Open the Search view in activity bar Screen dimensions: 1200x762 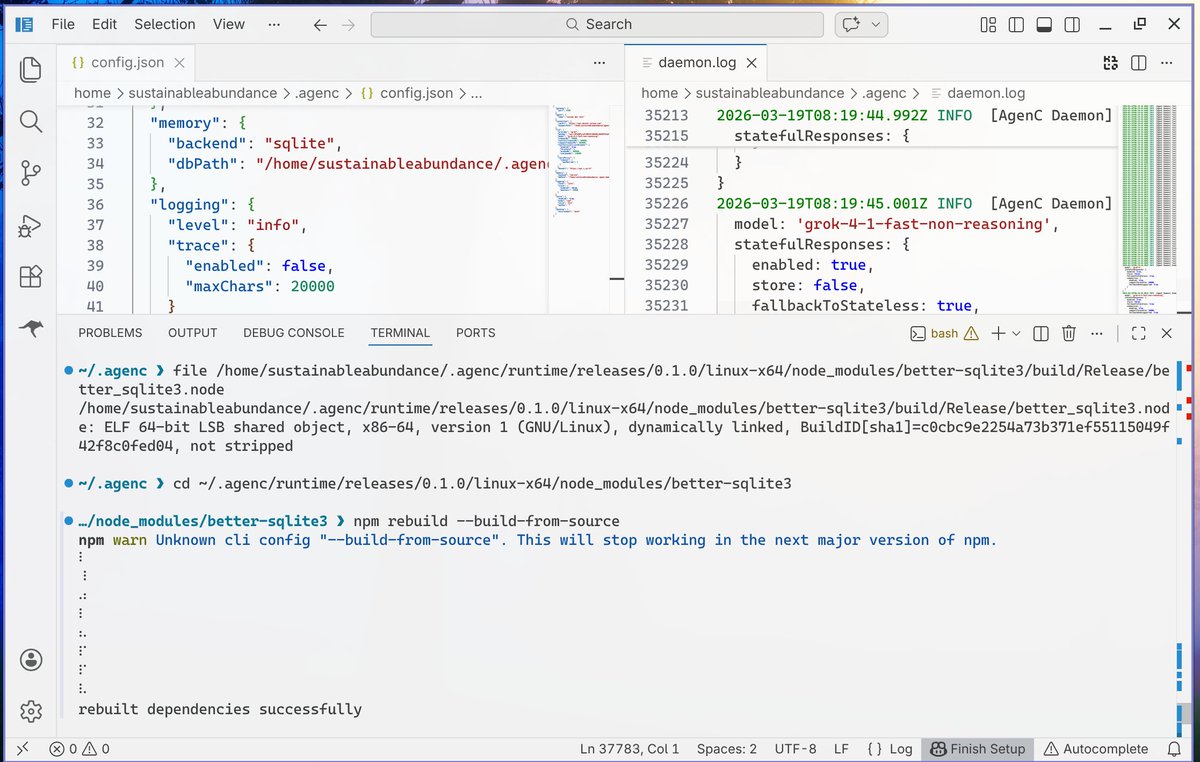pos(31,121)
